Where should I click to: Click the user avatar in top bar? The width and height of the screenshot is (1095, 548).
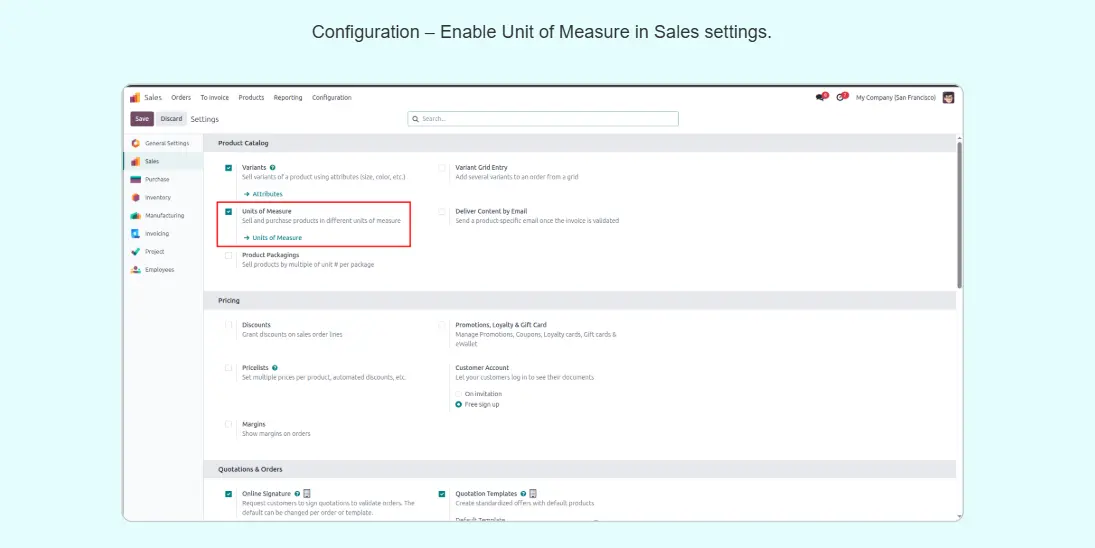[x=948, y=97]
